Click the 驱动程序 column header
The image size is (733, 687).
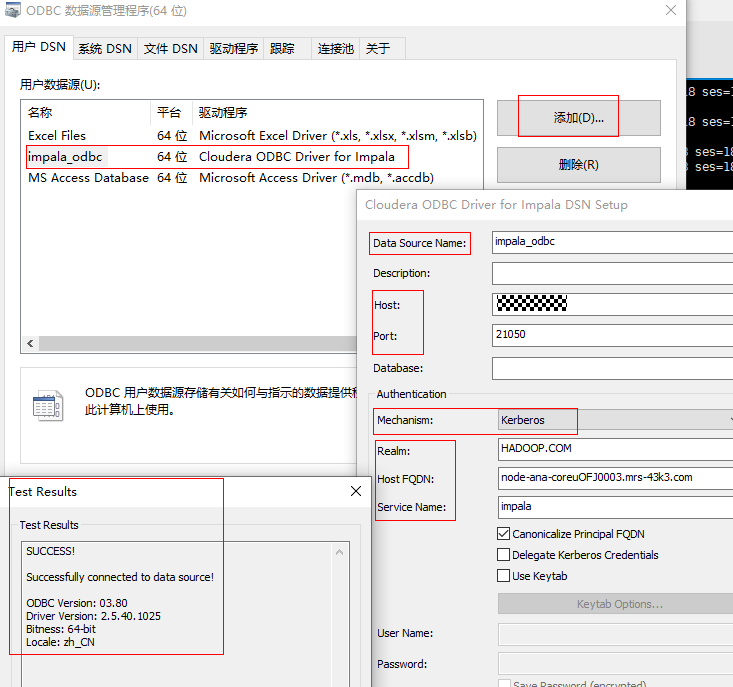click(x=338, y=112)
